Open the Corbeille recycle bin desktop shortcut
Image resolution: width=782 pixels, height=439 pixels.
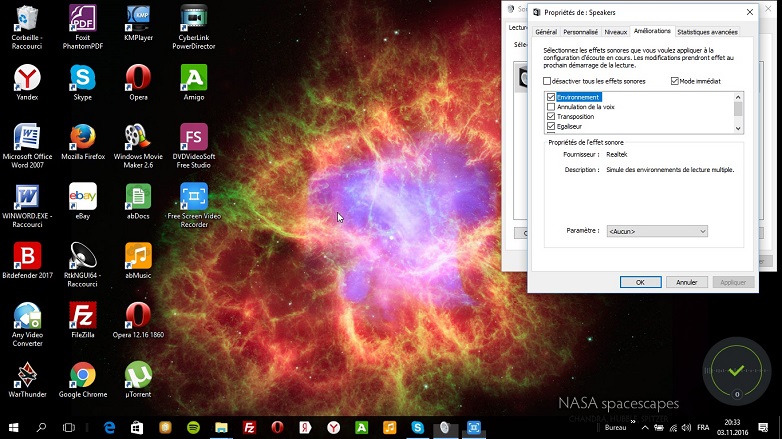coord(27,27)
